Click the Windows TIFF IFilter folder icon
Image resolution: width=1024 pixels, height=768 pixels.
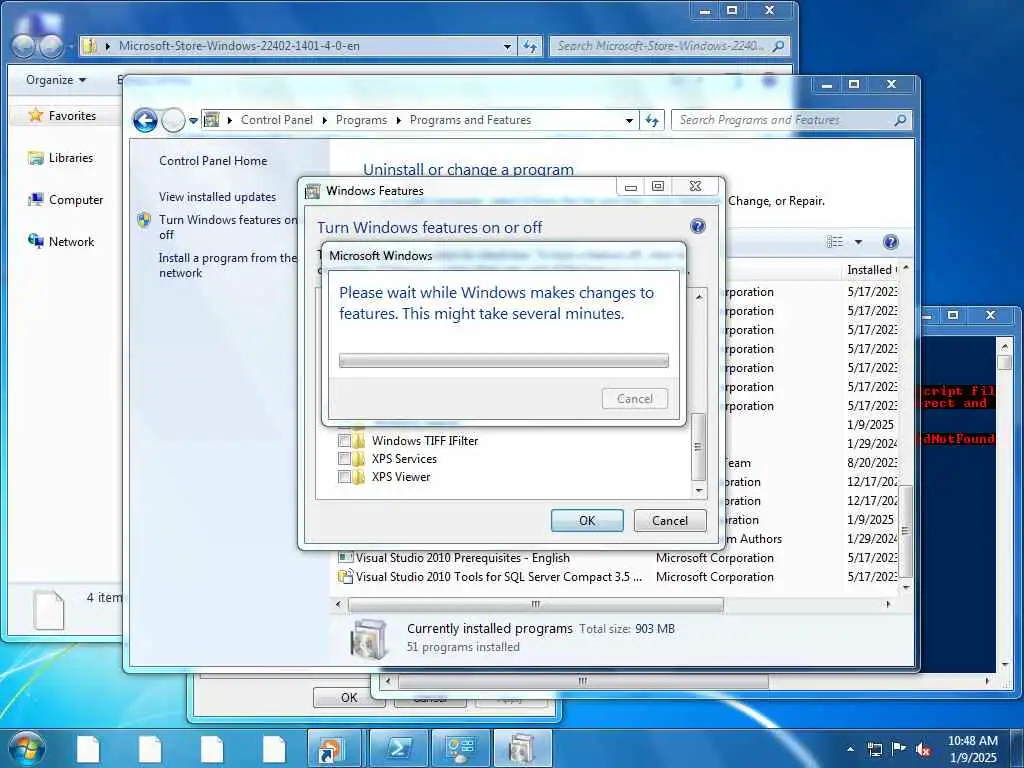click(x=359, y=441)
